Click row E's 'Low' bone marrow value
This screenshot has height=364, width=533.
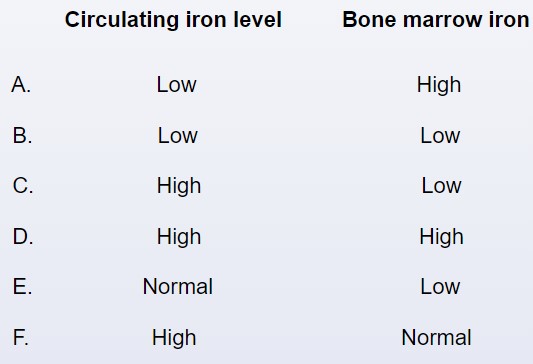(440, 287)
